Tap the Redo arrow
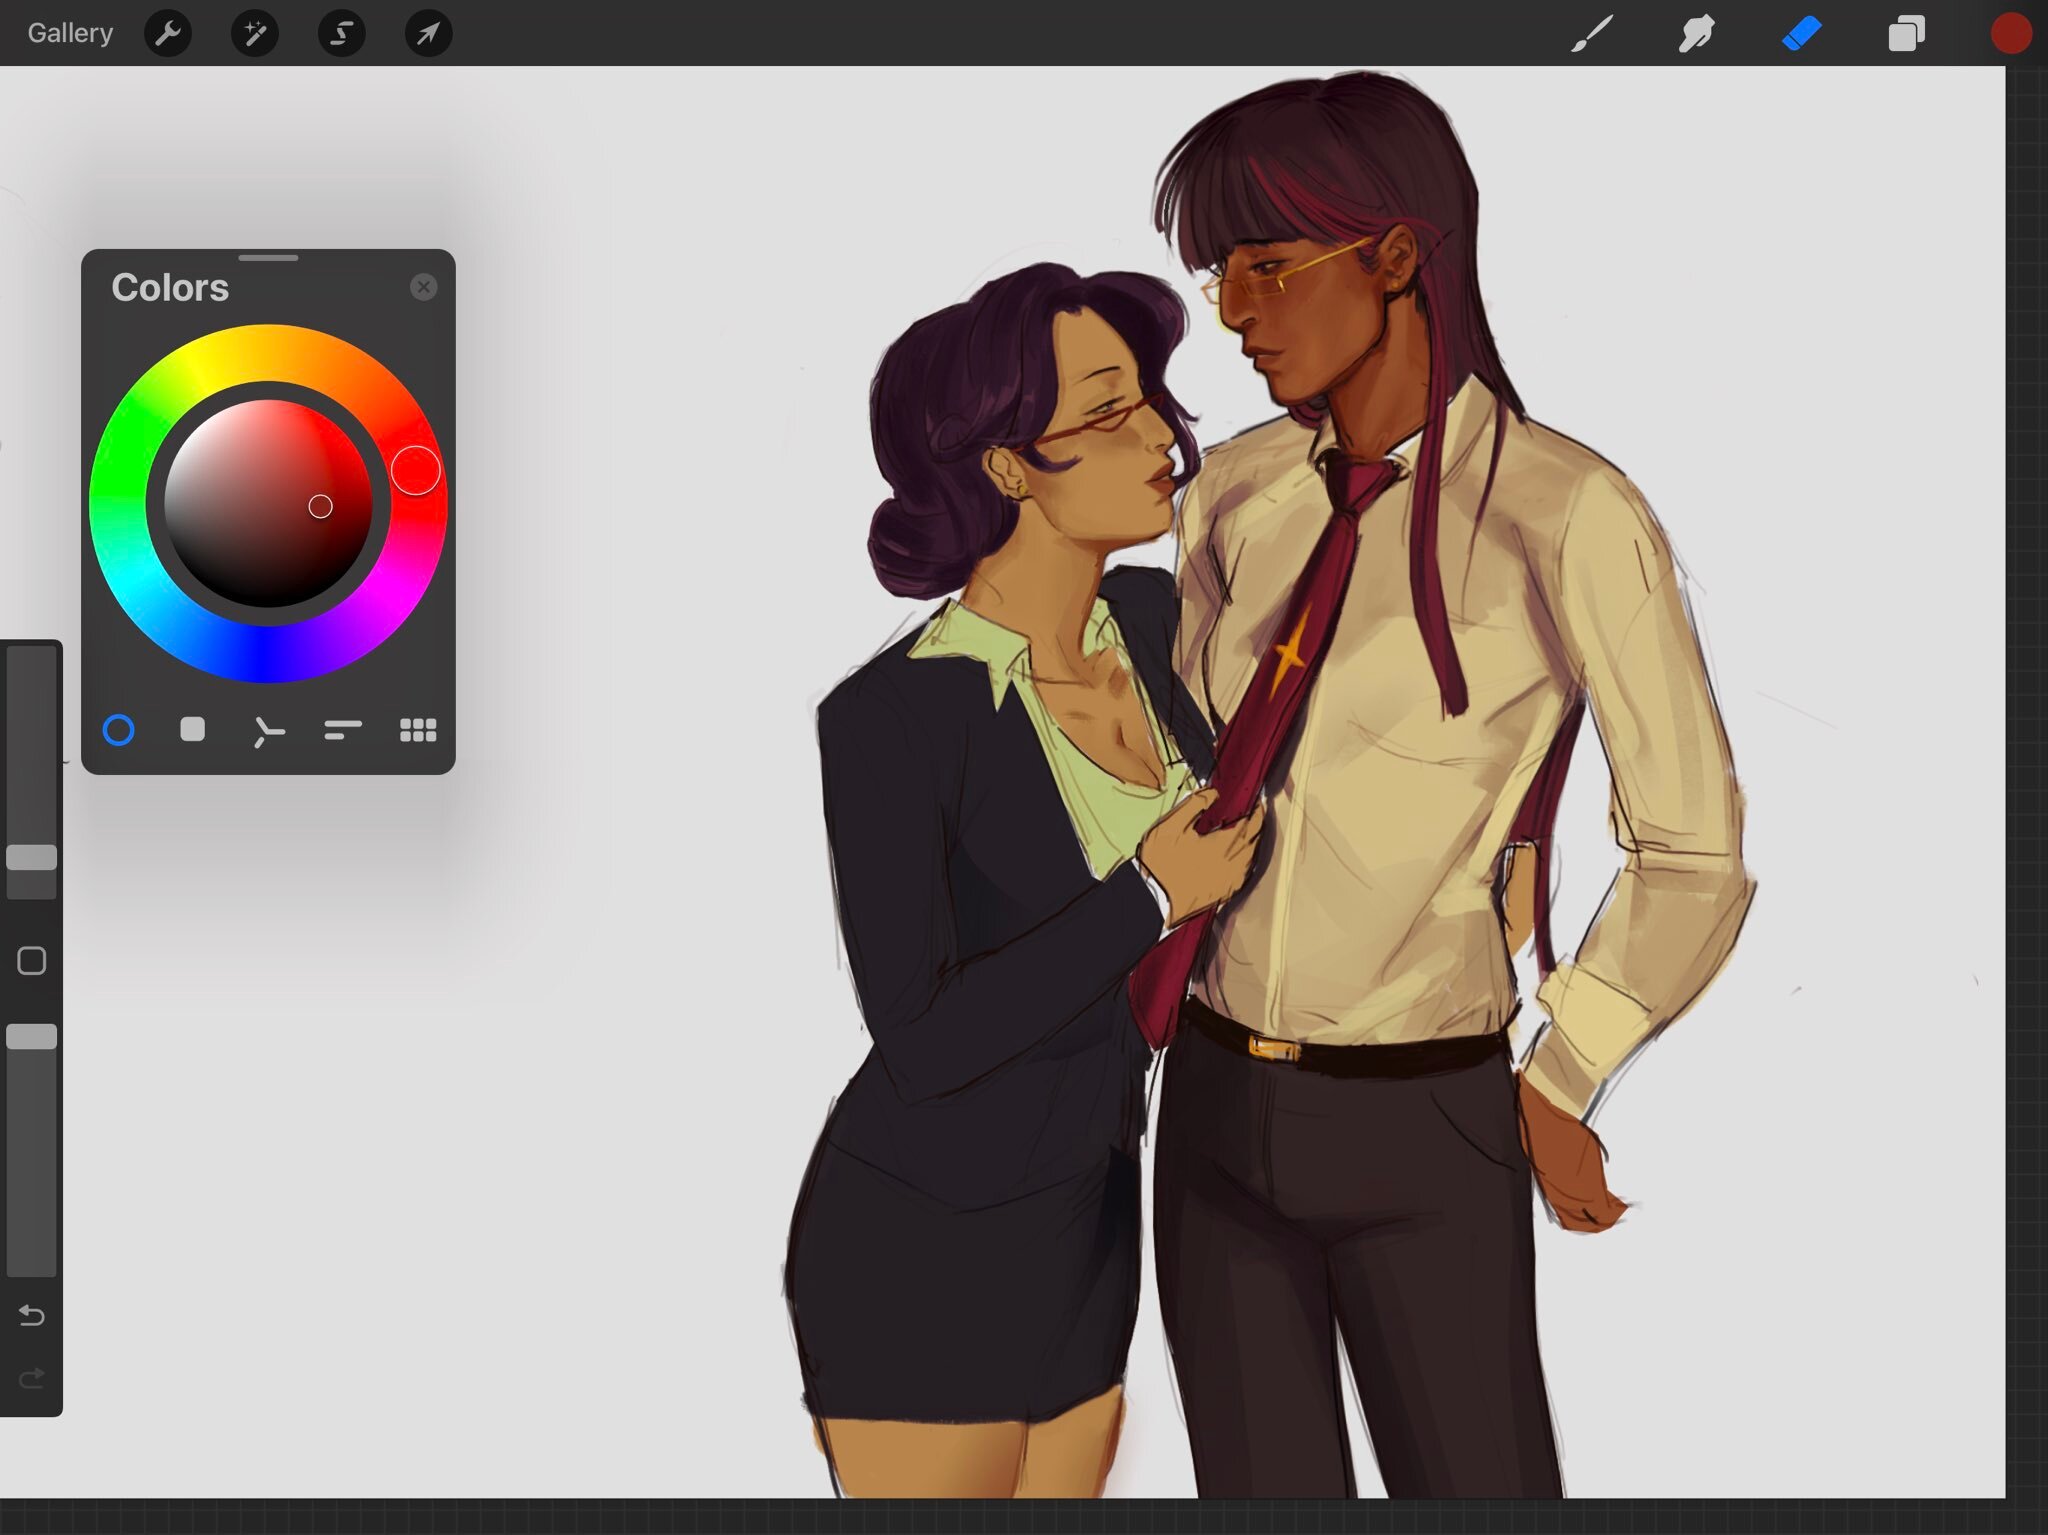 (x=32, y=1379)
